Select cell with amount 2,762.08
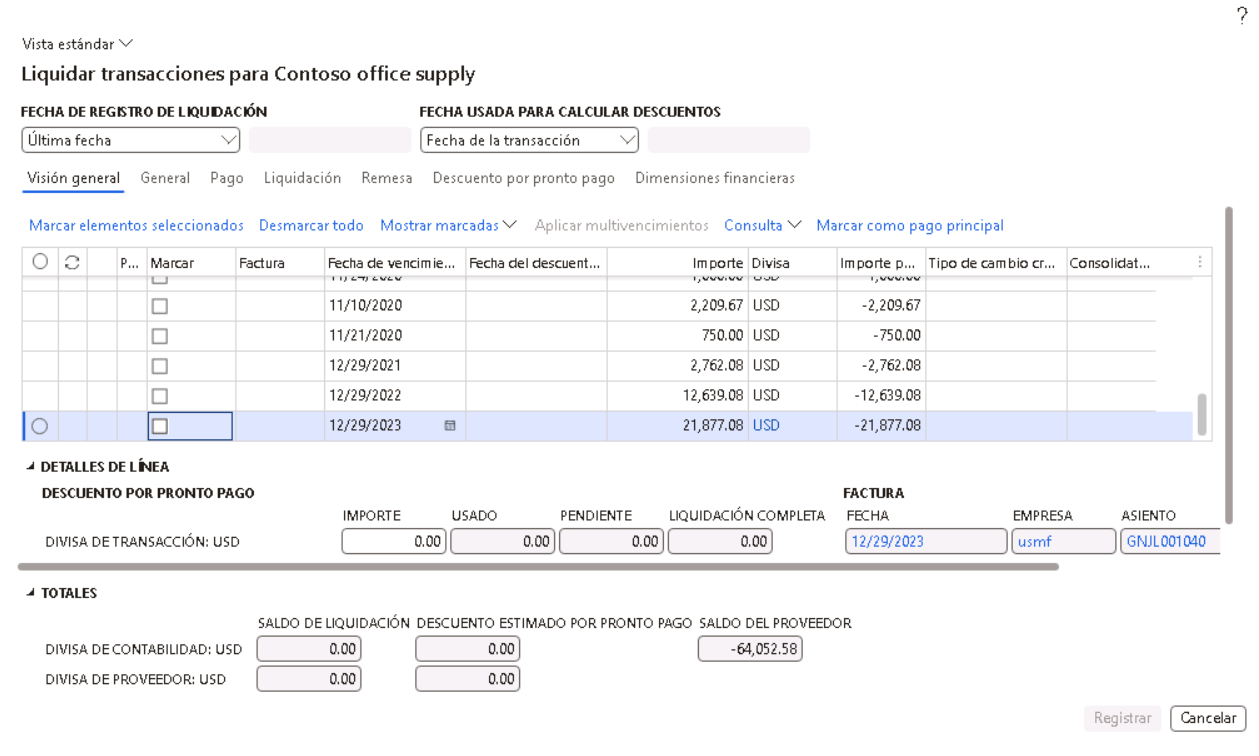Viewport: 1259px width, 756px height. point(678,366)
